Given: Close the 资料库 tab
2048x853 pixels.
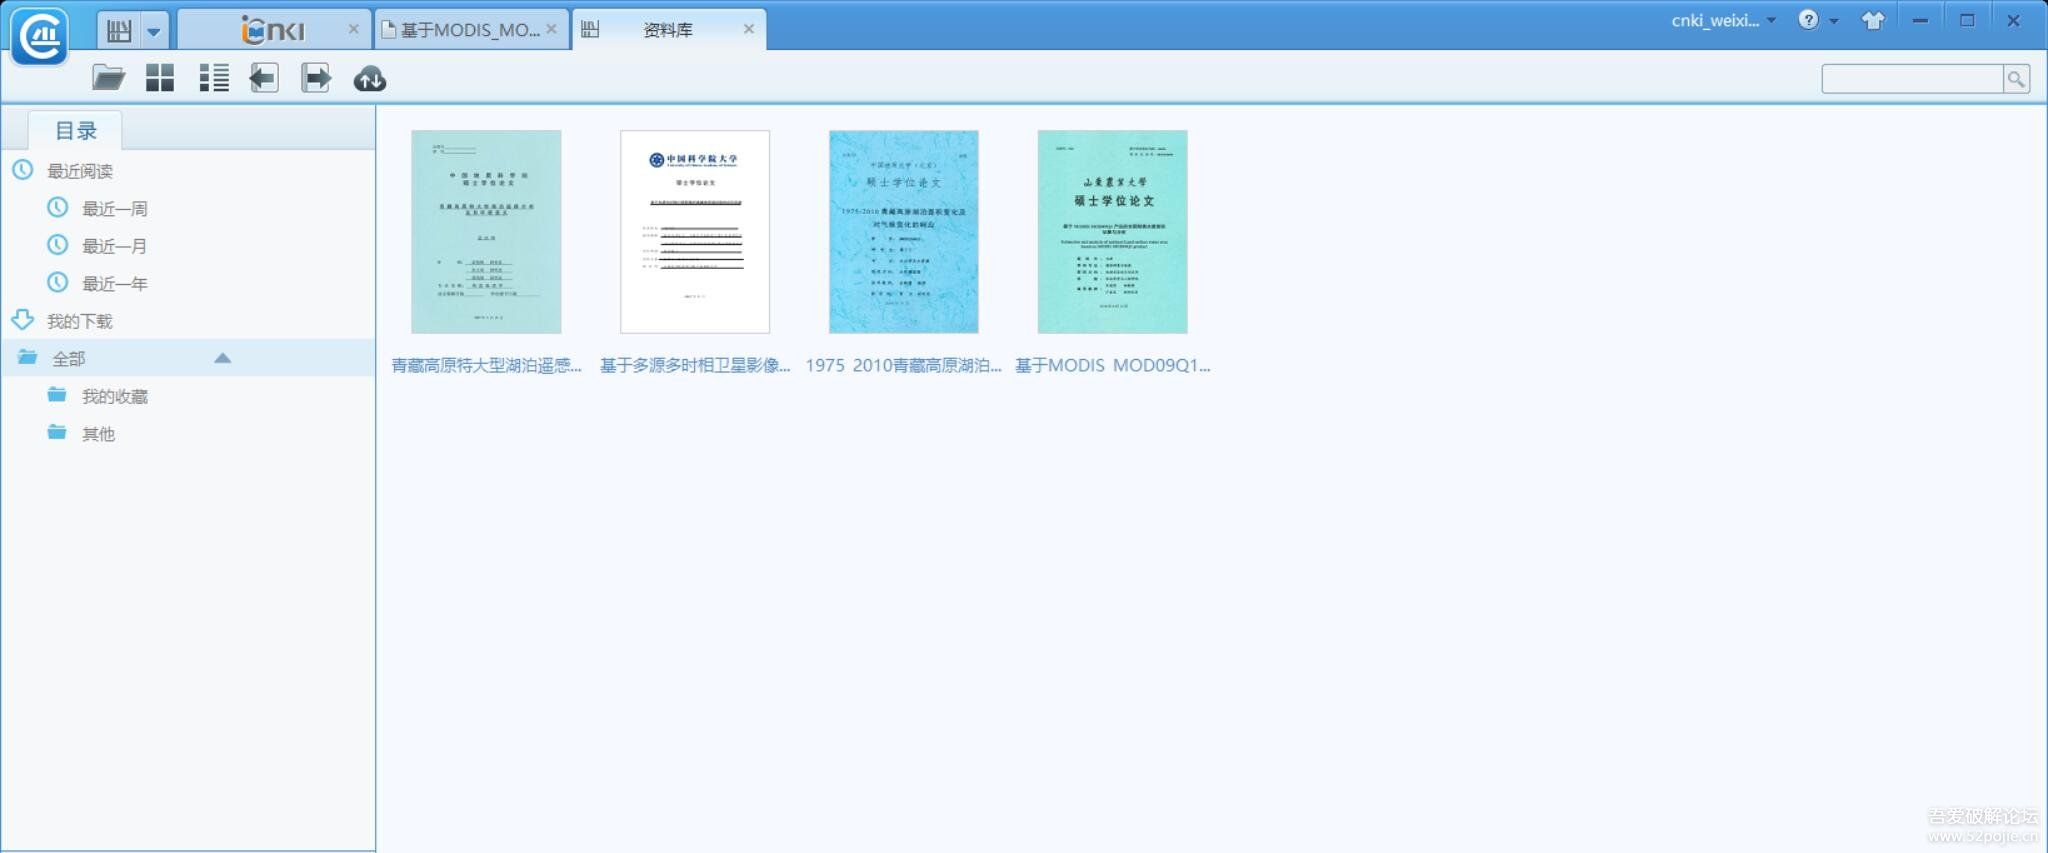Looking at the screenshot, I should point(748,29).
